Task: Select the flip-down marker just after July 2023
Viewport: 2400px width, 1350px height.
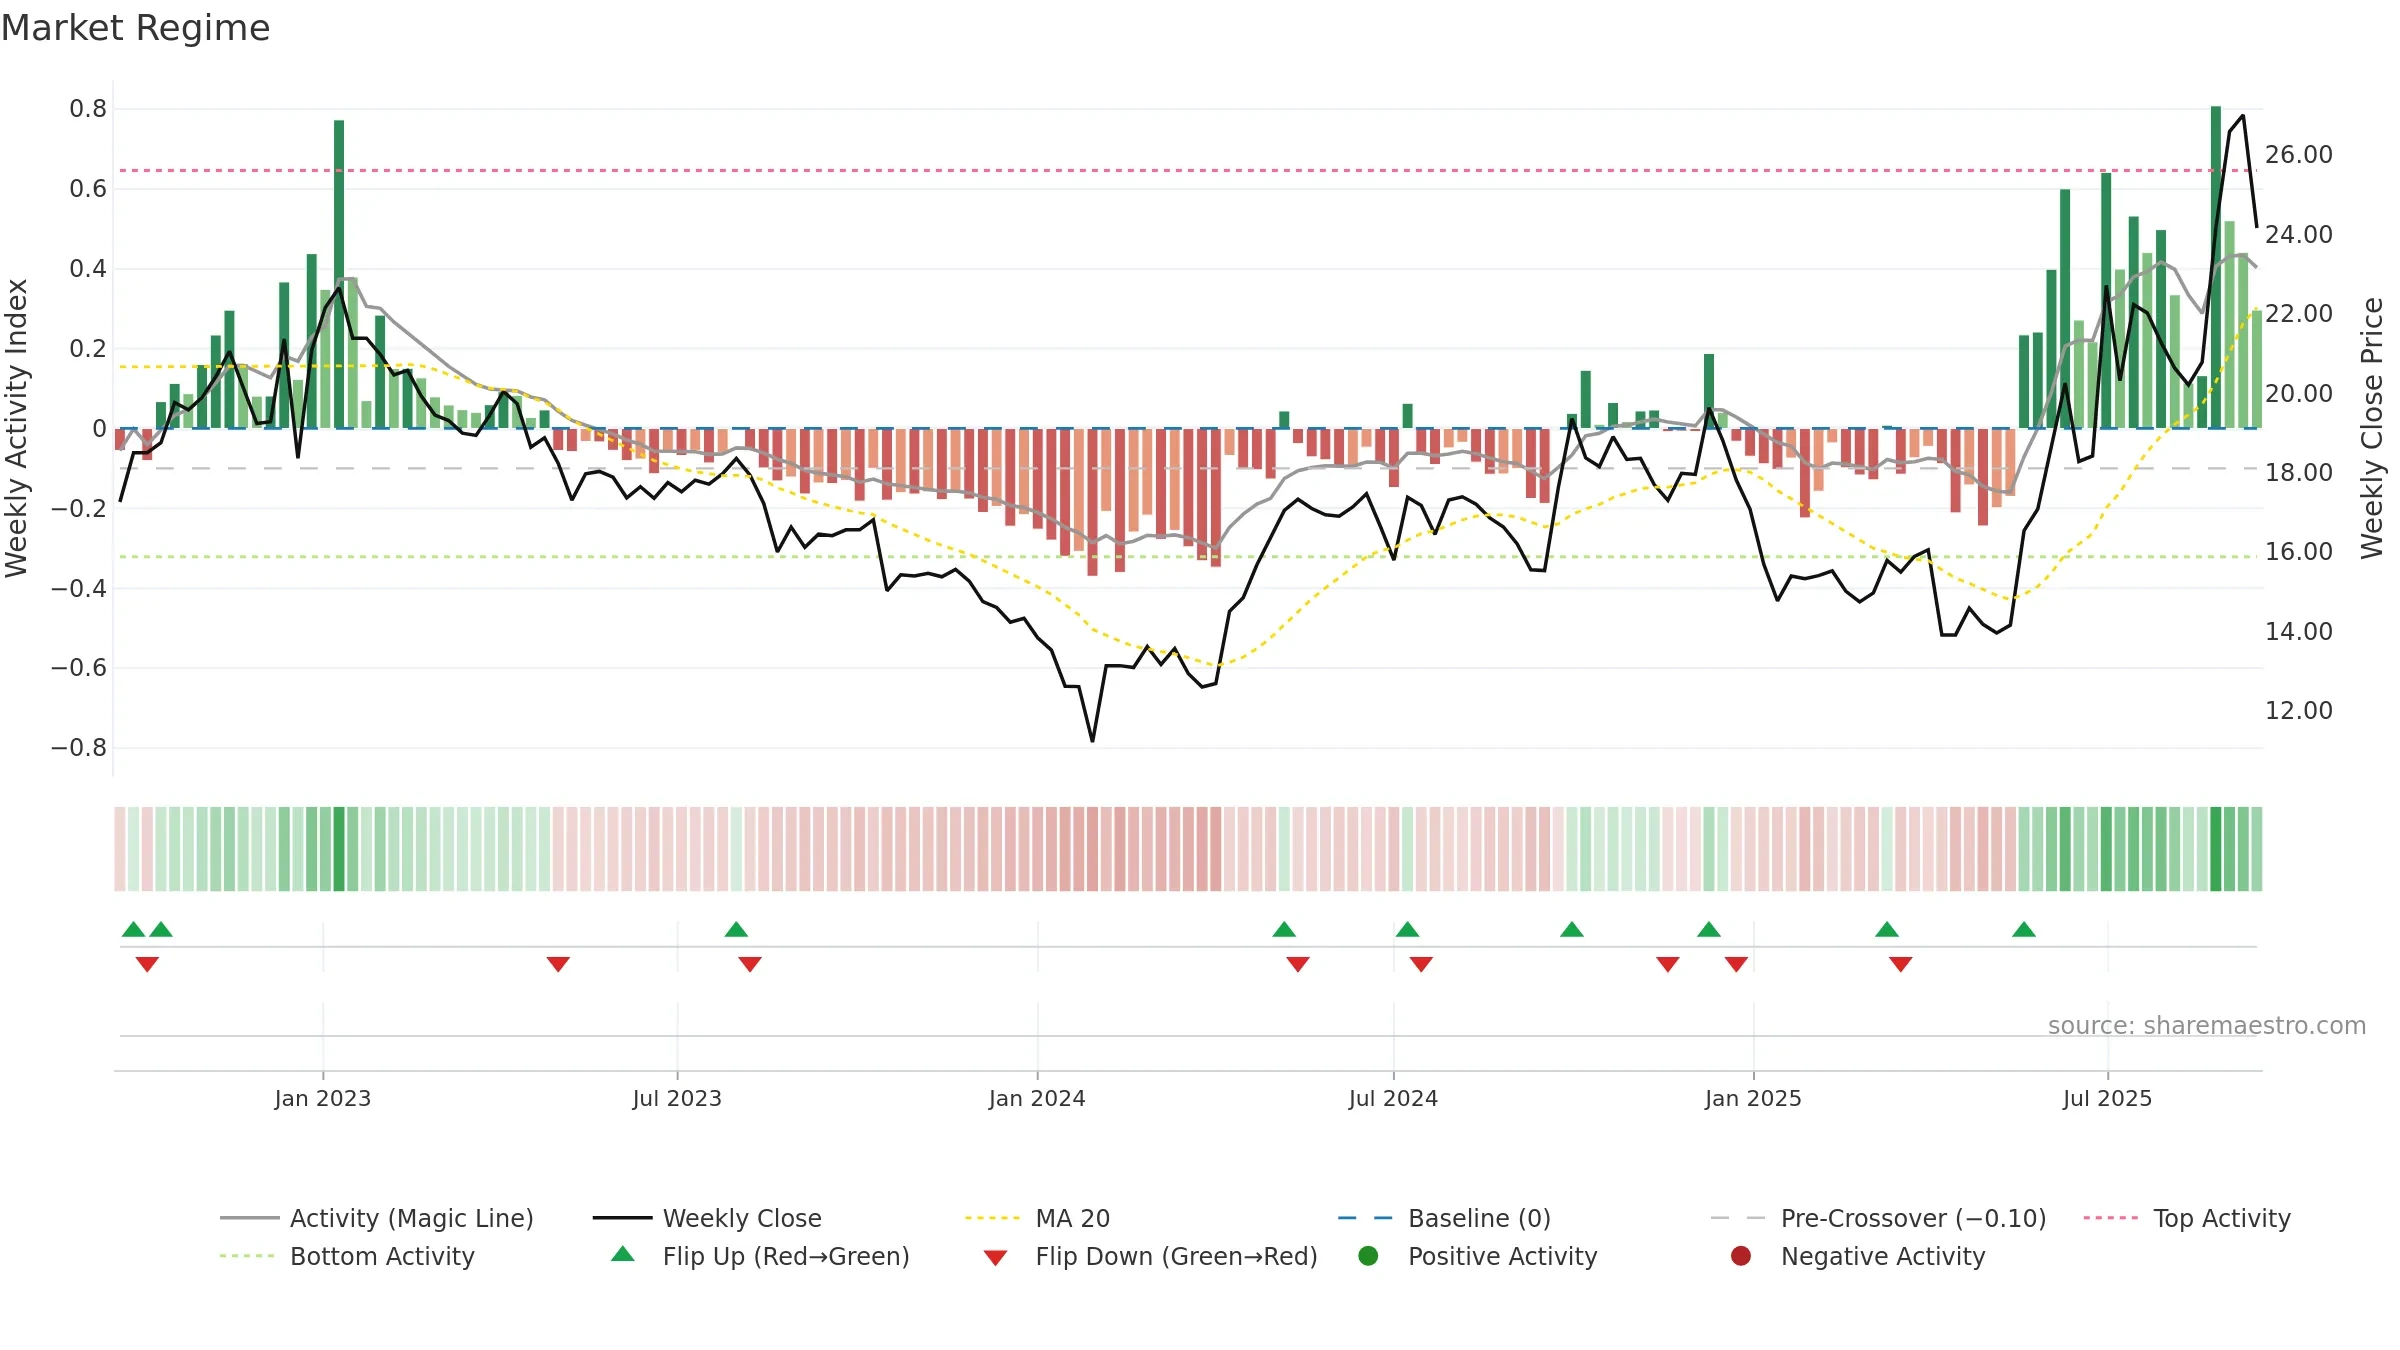Action: tap(750, 964)
